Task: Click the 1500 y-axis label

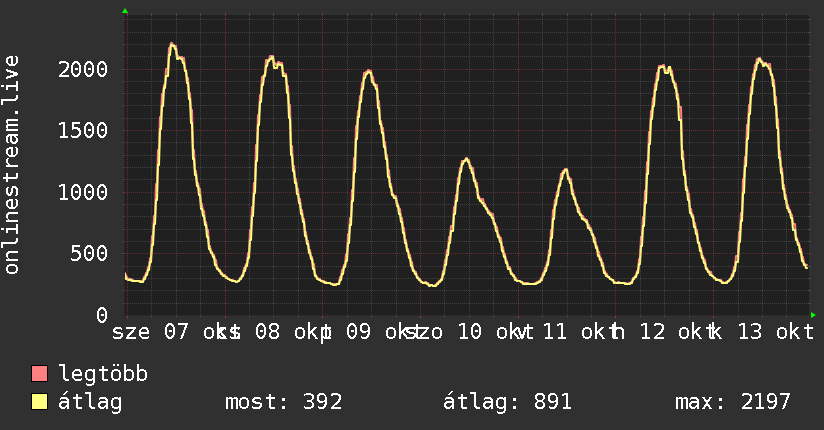Action: pyautogui.click(x=83, y=131)
